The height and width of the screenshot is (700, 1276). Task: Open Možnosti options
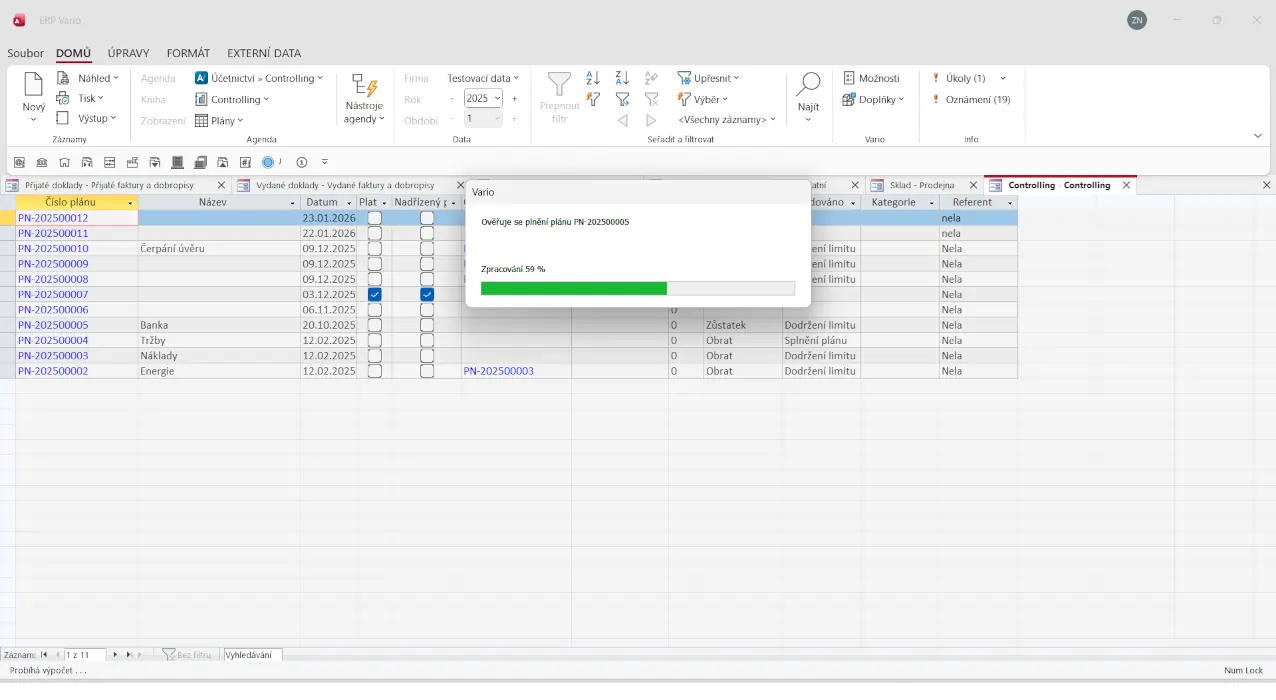(871, 78)
